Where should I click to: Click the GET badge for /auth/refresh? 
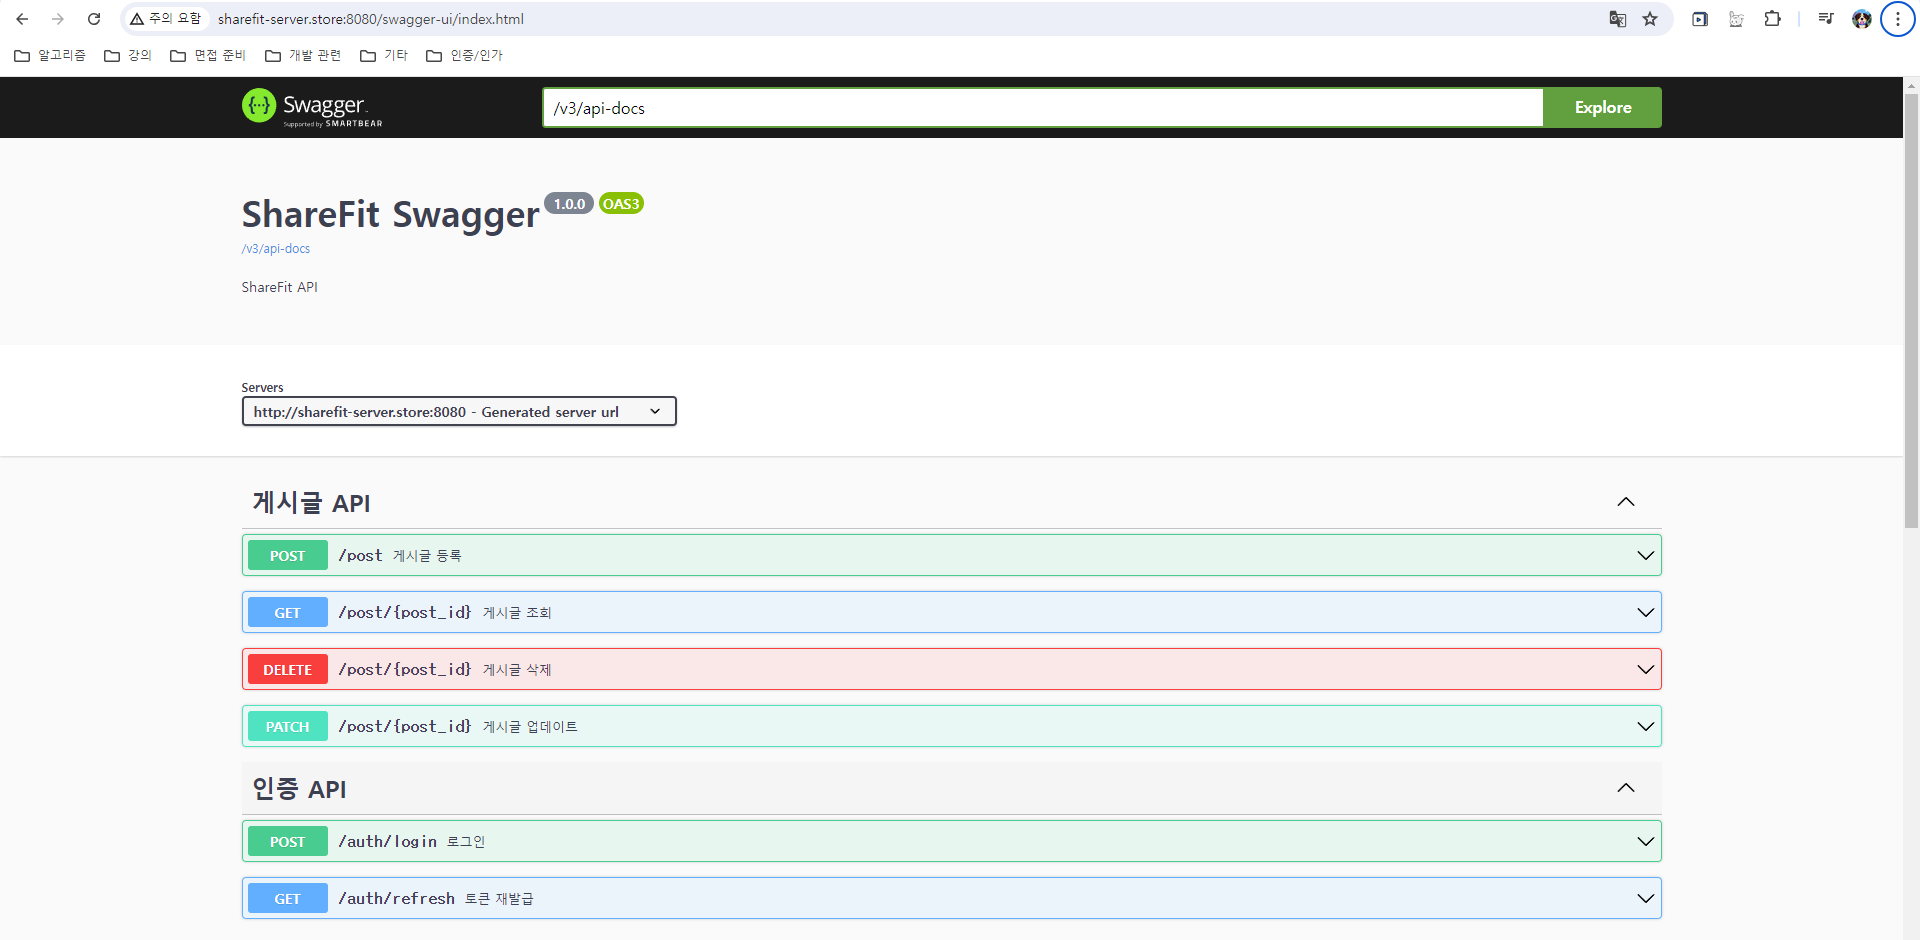point(287,899)
